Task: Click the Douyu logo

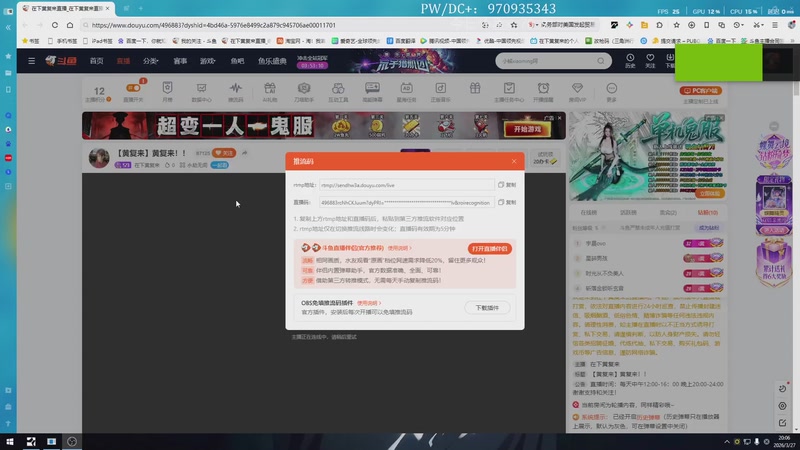Action: click(61, 61)
